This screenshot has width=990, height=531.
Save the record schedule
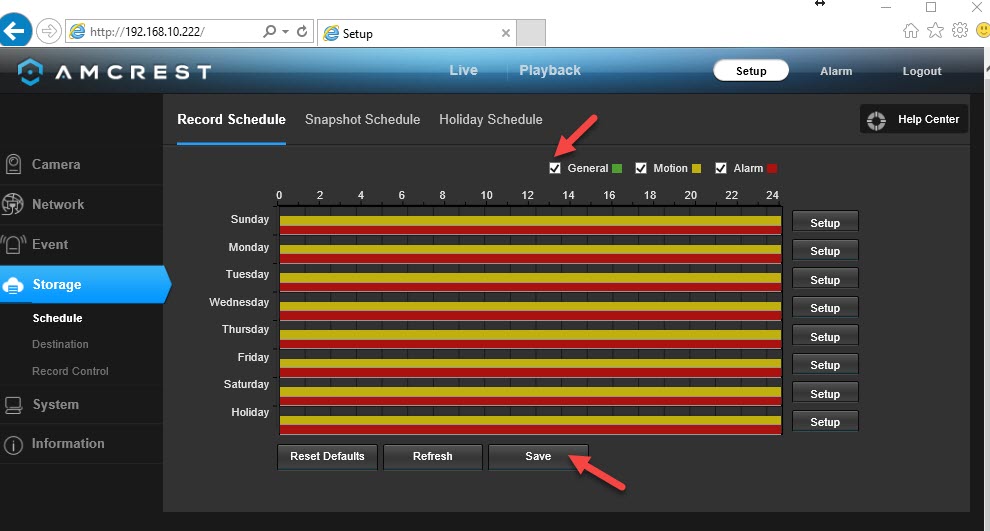pyautogui.click(x=538, y=456)
